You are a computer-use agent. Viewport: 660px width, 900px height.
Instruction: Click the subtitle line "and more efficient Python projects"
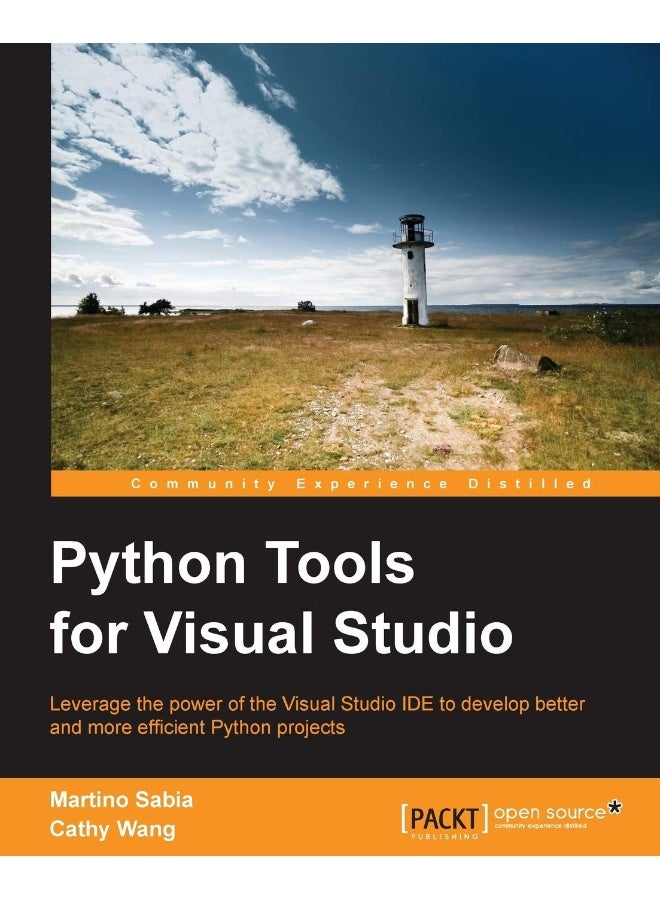point(197,728)
